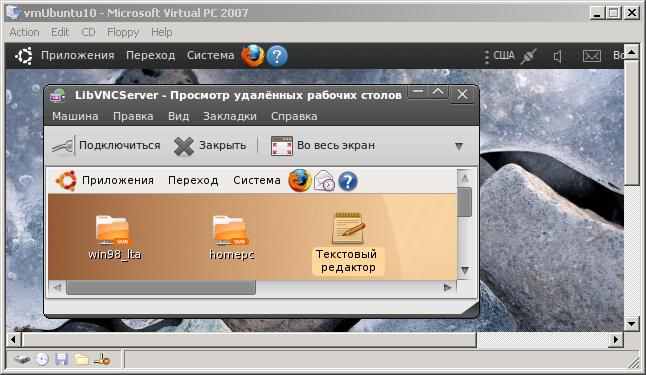Image resolution: width=646 pixels, height=375 pixels.
Task: Open Система in the dark top panel
Action: (x=210, y=55)
